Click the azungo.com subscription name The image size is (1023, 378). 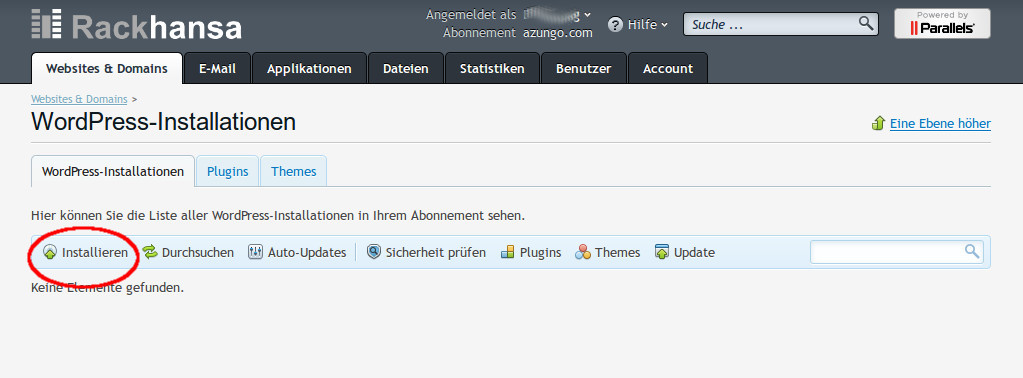click(x=558, y=33)
